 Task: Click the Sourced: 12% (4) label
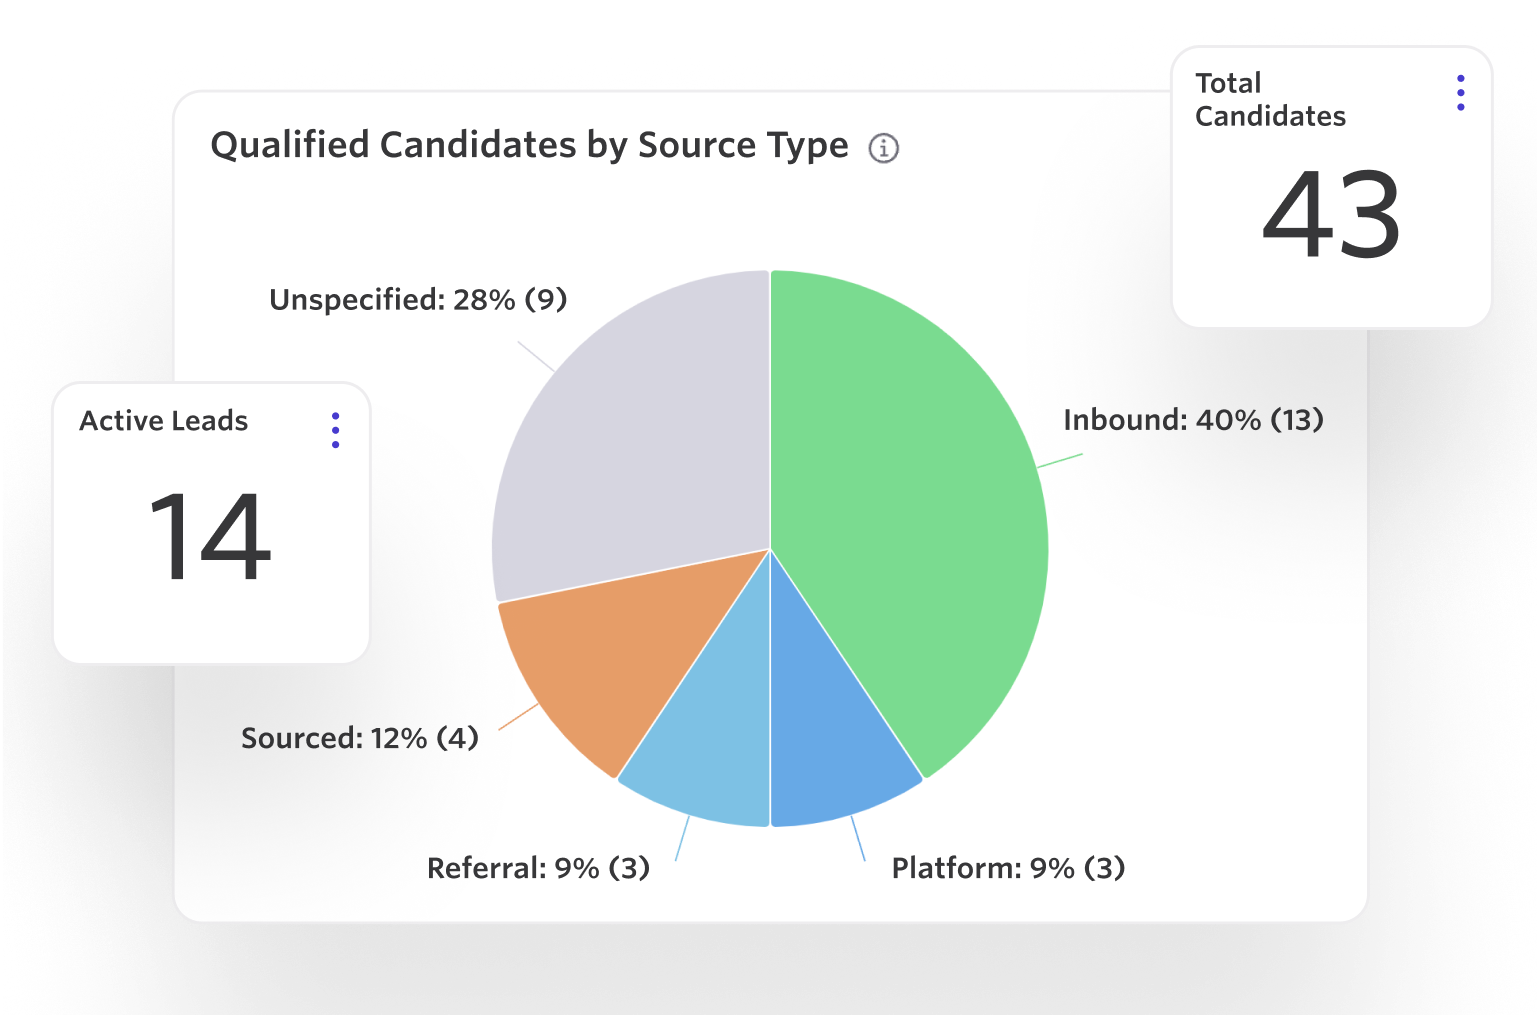pos(361,738)
